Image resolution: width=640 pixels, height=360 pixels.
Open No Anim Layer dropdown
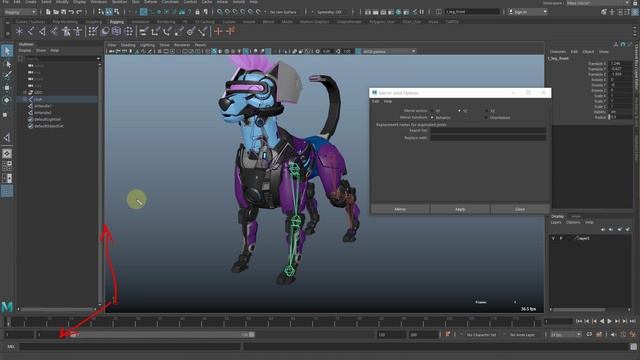(x=523, y=335)
